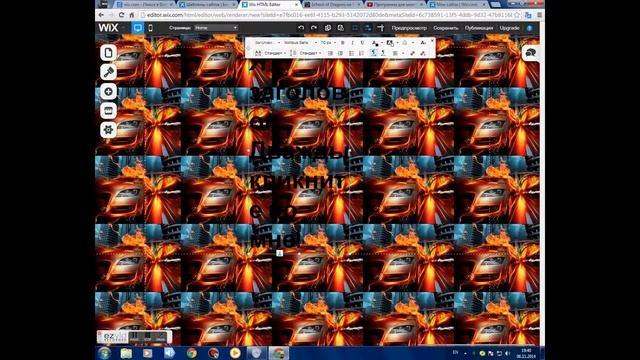The width and height of the screenshot is (640, 360).
Task: Switch to the School of Dragons browser tab
Action: tap(333, 4)
